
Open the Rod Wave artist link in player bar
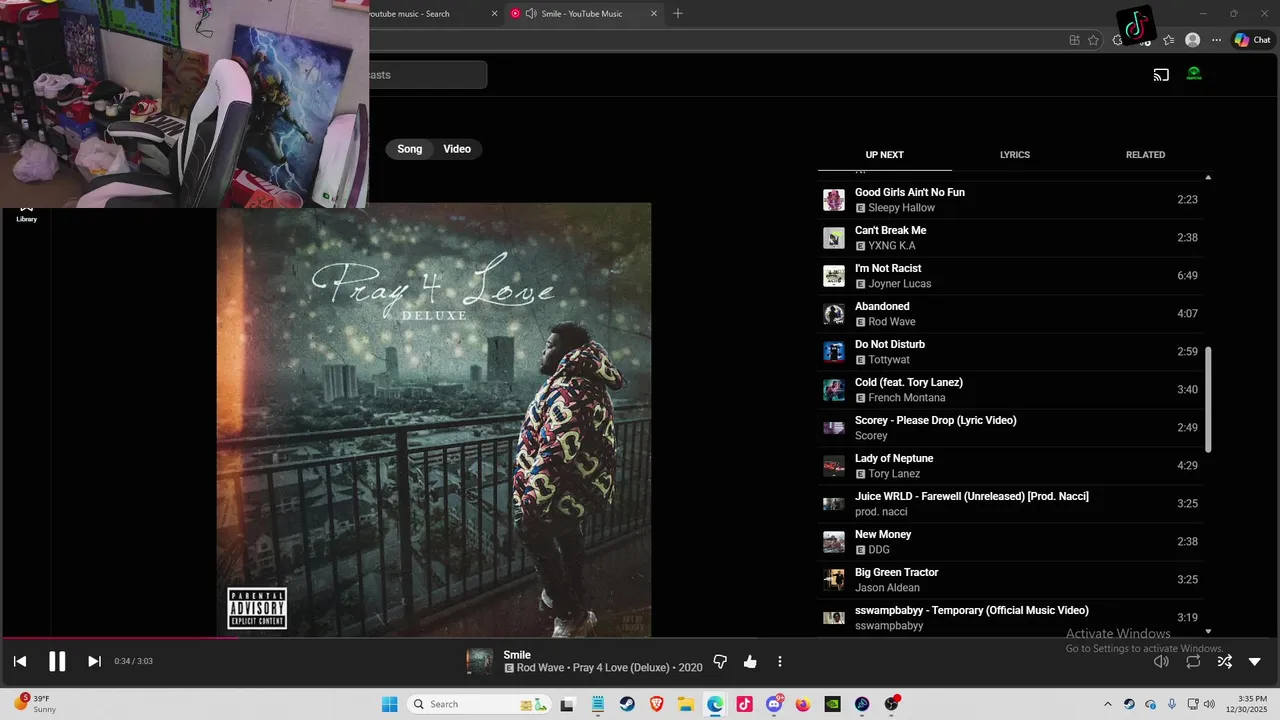click(540, 668)
